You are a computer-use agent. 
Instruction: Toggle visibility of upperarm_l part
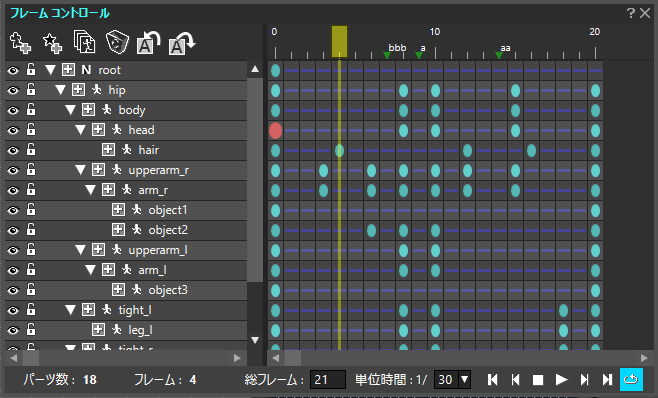pyautogui.click(x=13, y=250)
